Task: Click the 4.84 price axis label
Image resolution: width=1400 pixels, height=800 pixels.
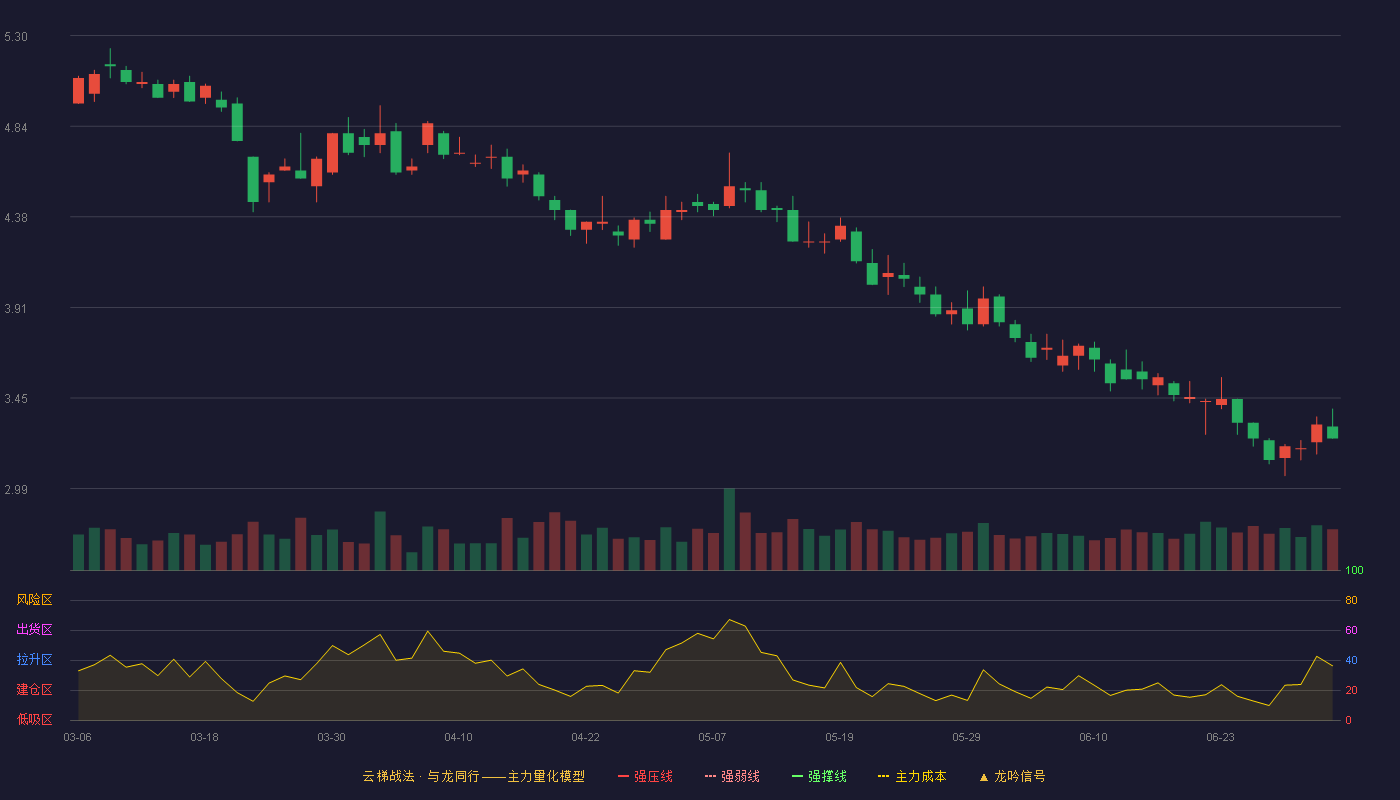Action: coord(16,128)
